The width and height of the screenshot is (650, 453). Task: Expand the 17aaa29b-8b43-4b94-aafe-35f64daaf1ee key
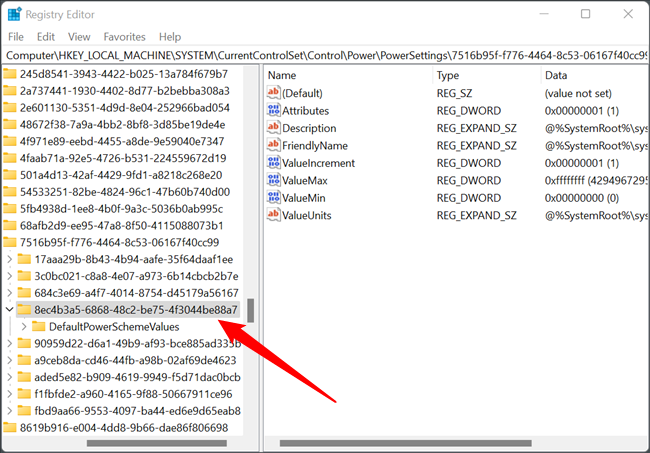coord(10,259)
